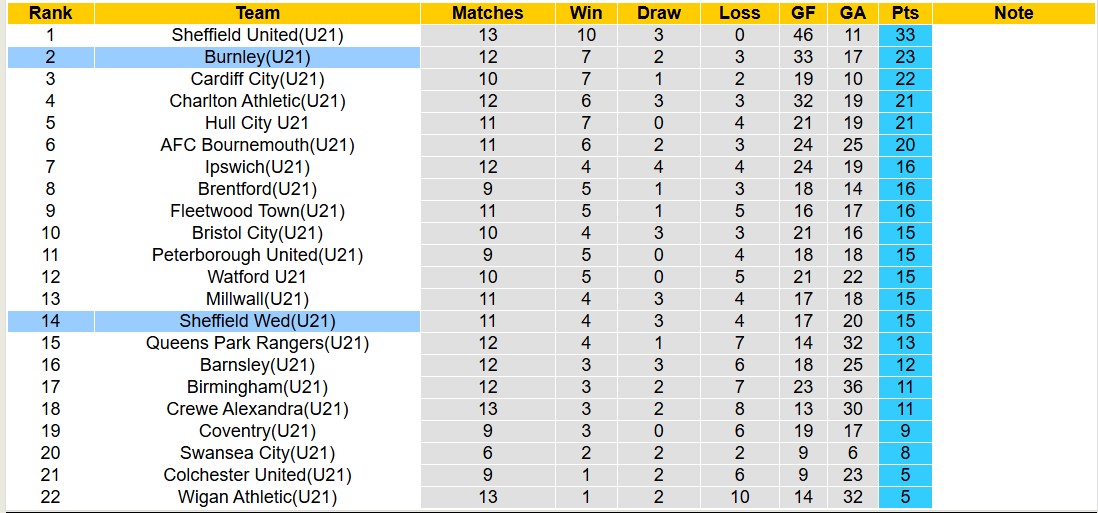Click the Note column header

(1014, 13)
